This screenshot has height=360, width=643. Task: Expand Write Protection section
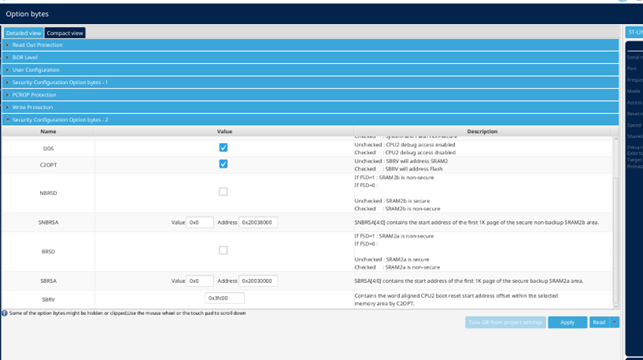310,107
